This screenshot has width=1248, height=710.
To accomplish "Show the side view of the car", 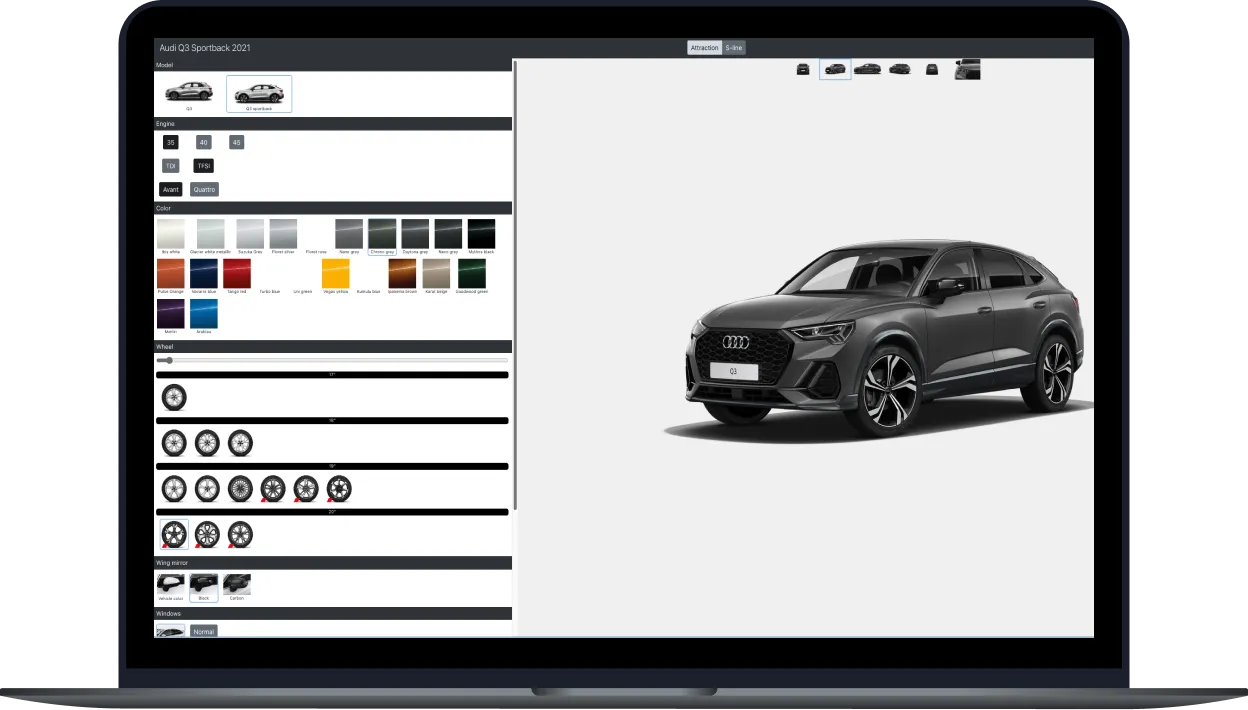I will point(868,69).
